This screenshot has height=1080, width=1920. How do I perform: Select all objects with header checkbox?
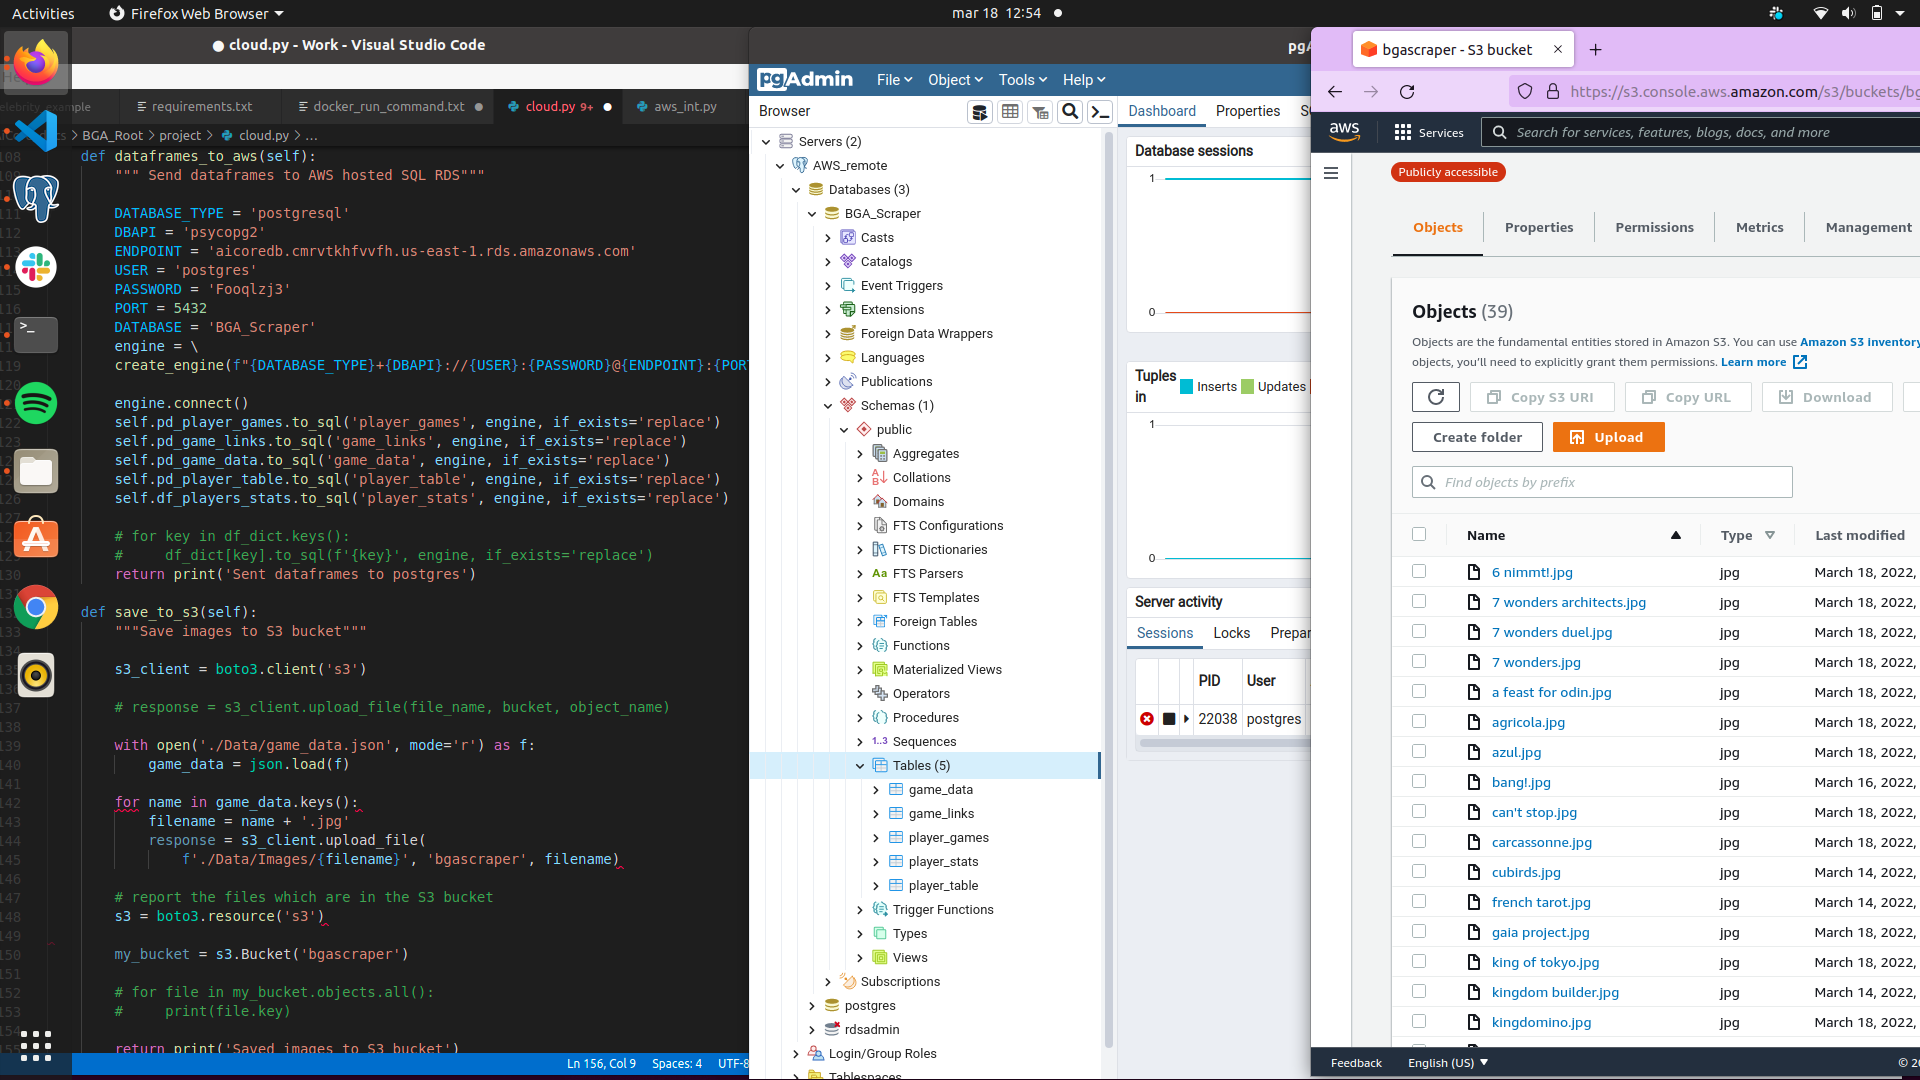[x=1418, y=535]
